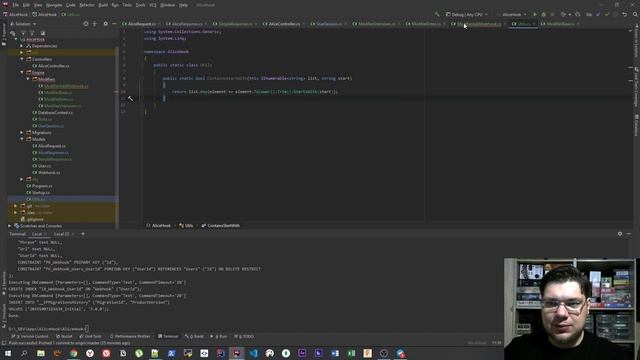Image resolution: width=640 pixels, height=360 pixels.
Task: Expand the Migrations folder
Action: click(22, 132)
